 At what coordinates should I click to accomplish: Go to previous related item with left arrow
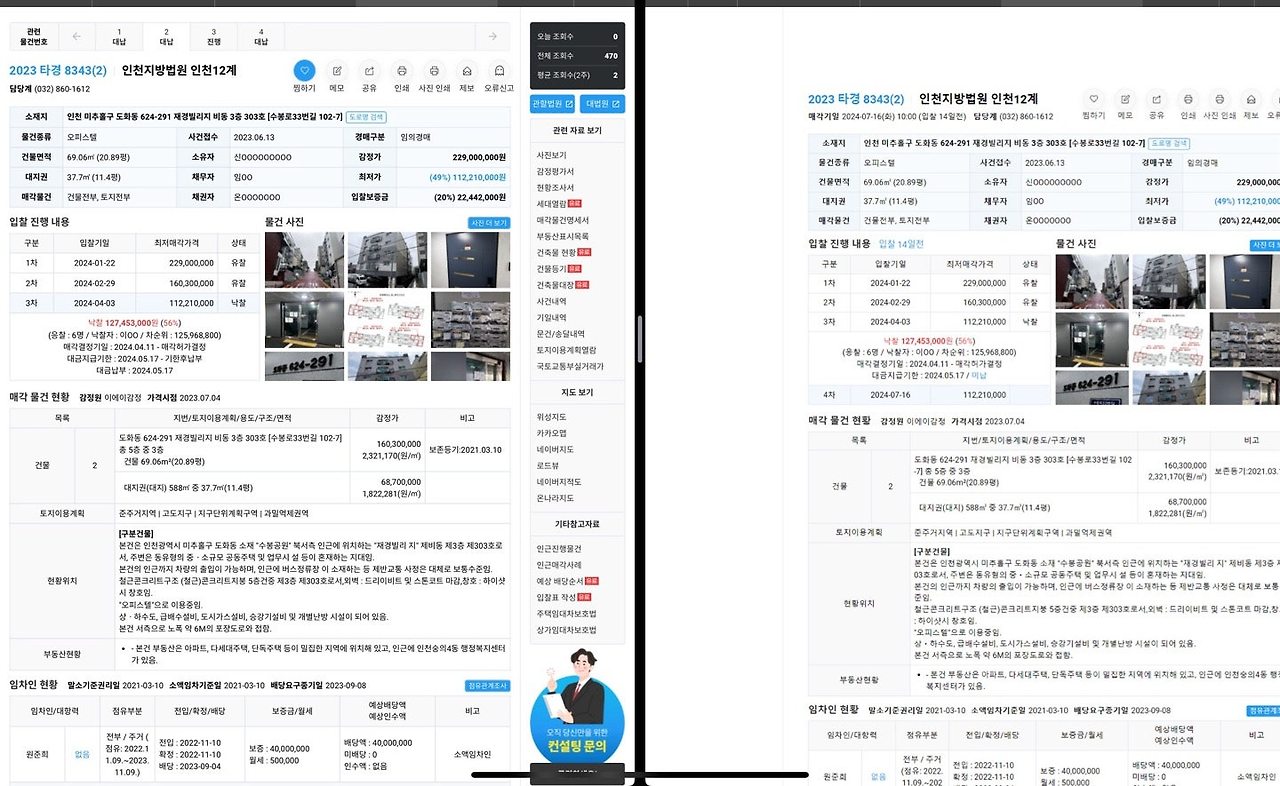(x=76, y=37)
